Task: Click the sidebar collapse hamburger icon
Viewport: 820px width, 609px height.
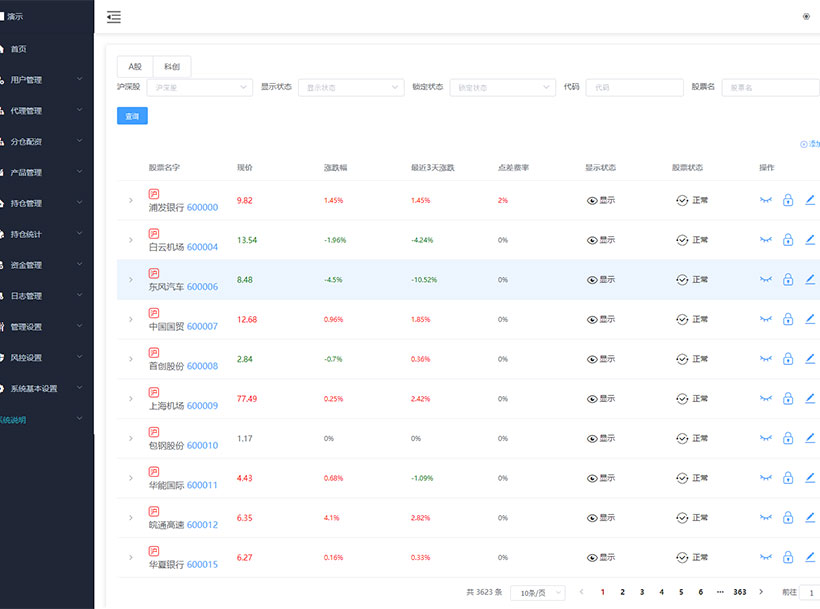Action: (x=114, y=17)
